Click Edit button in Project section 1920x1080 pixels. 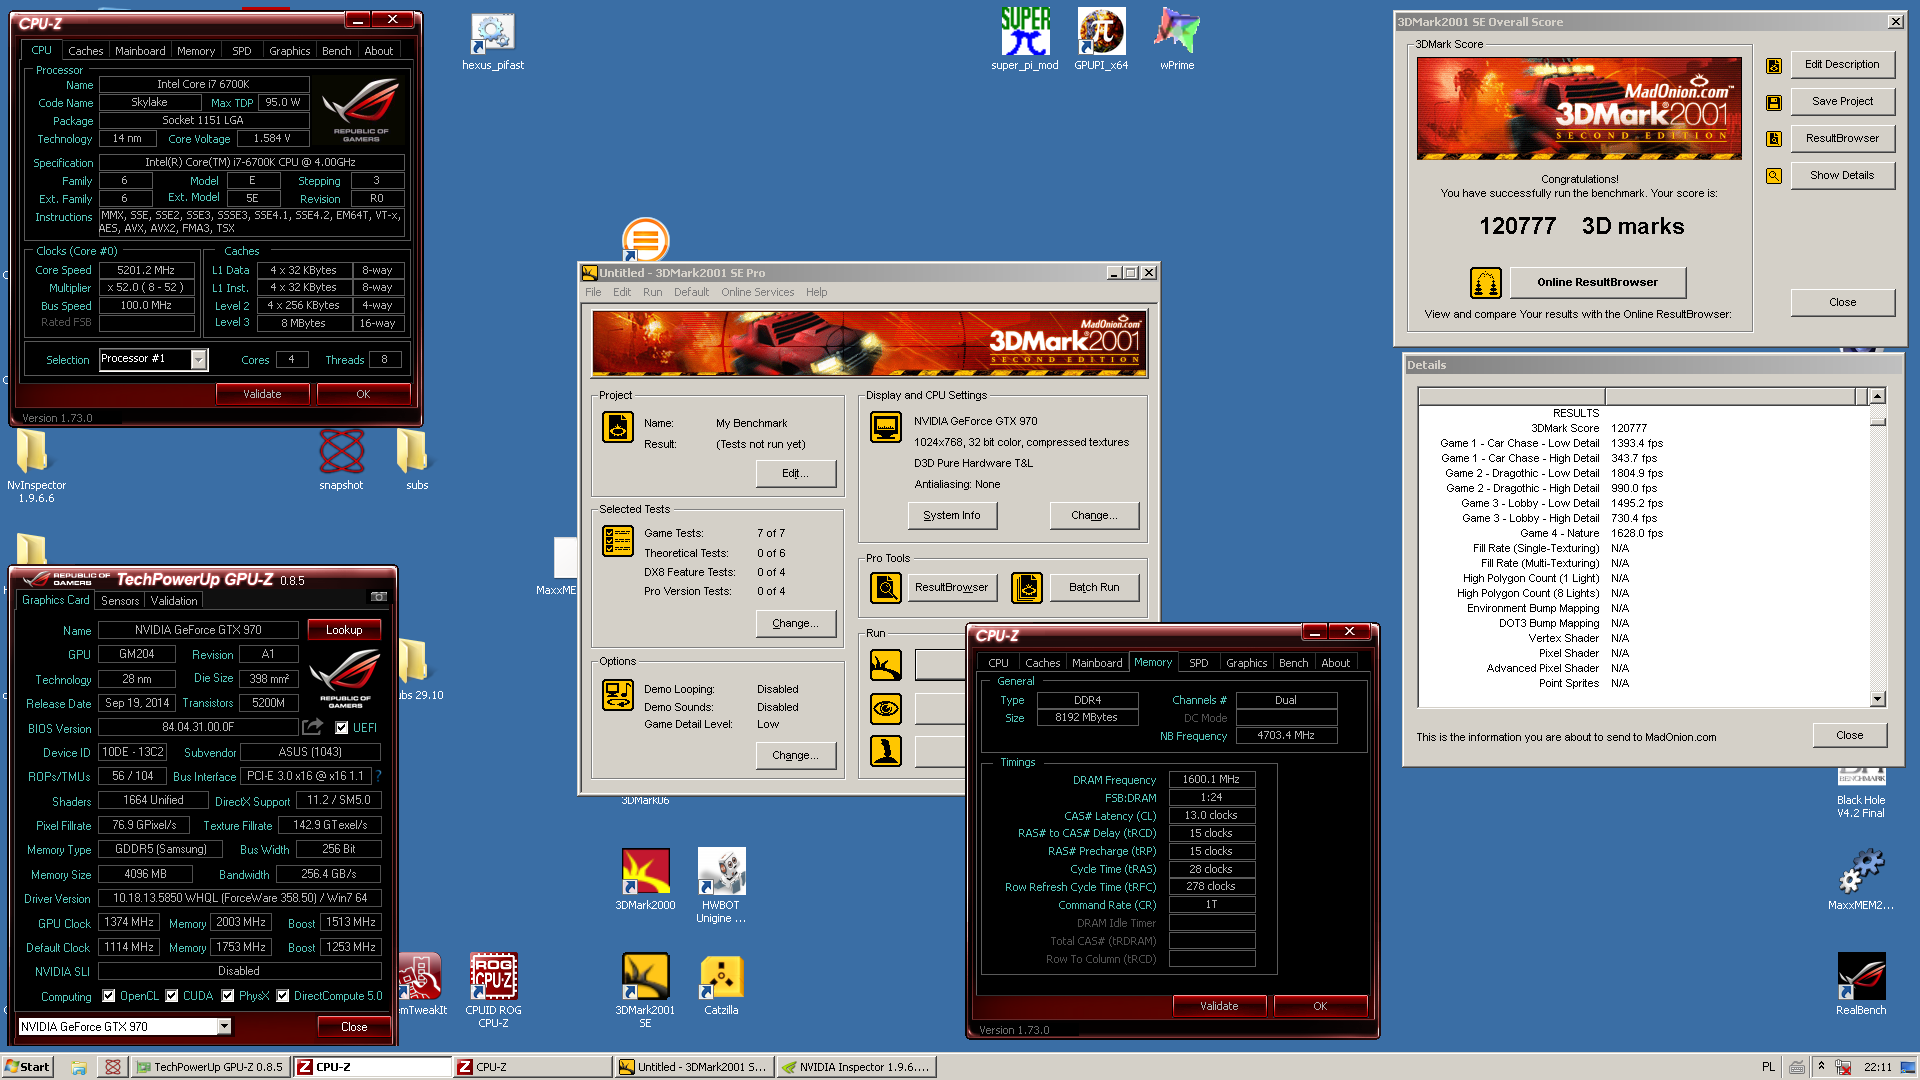pyautogui.click(x=796, y=474)
